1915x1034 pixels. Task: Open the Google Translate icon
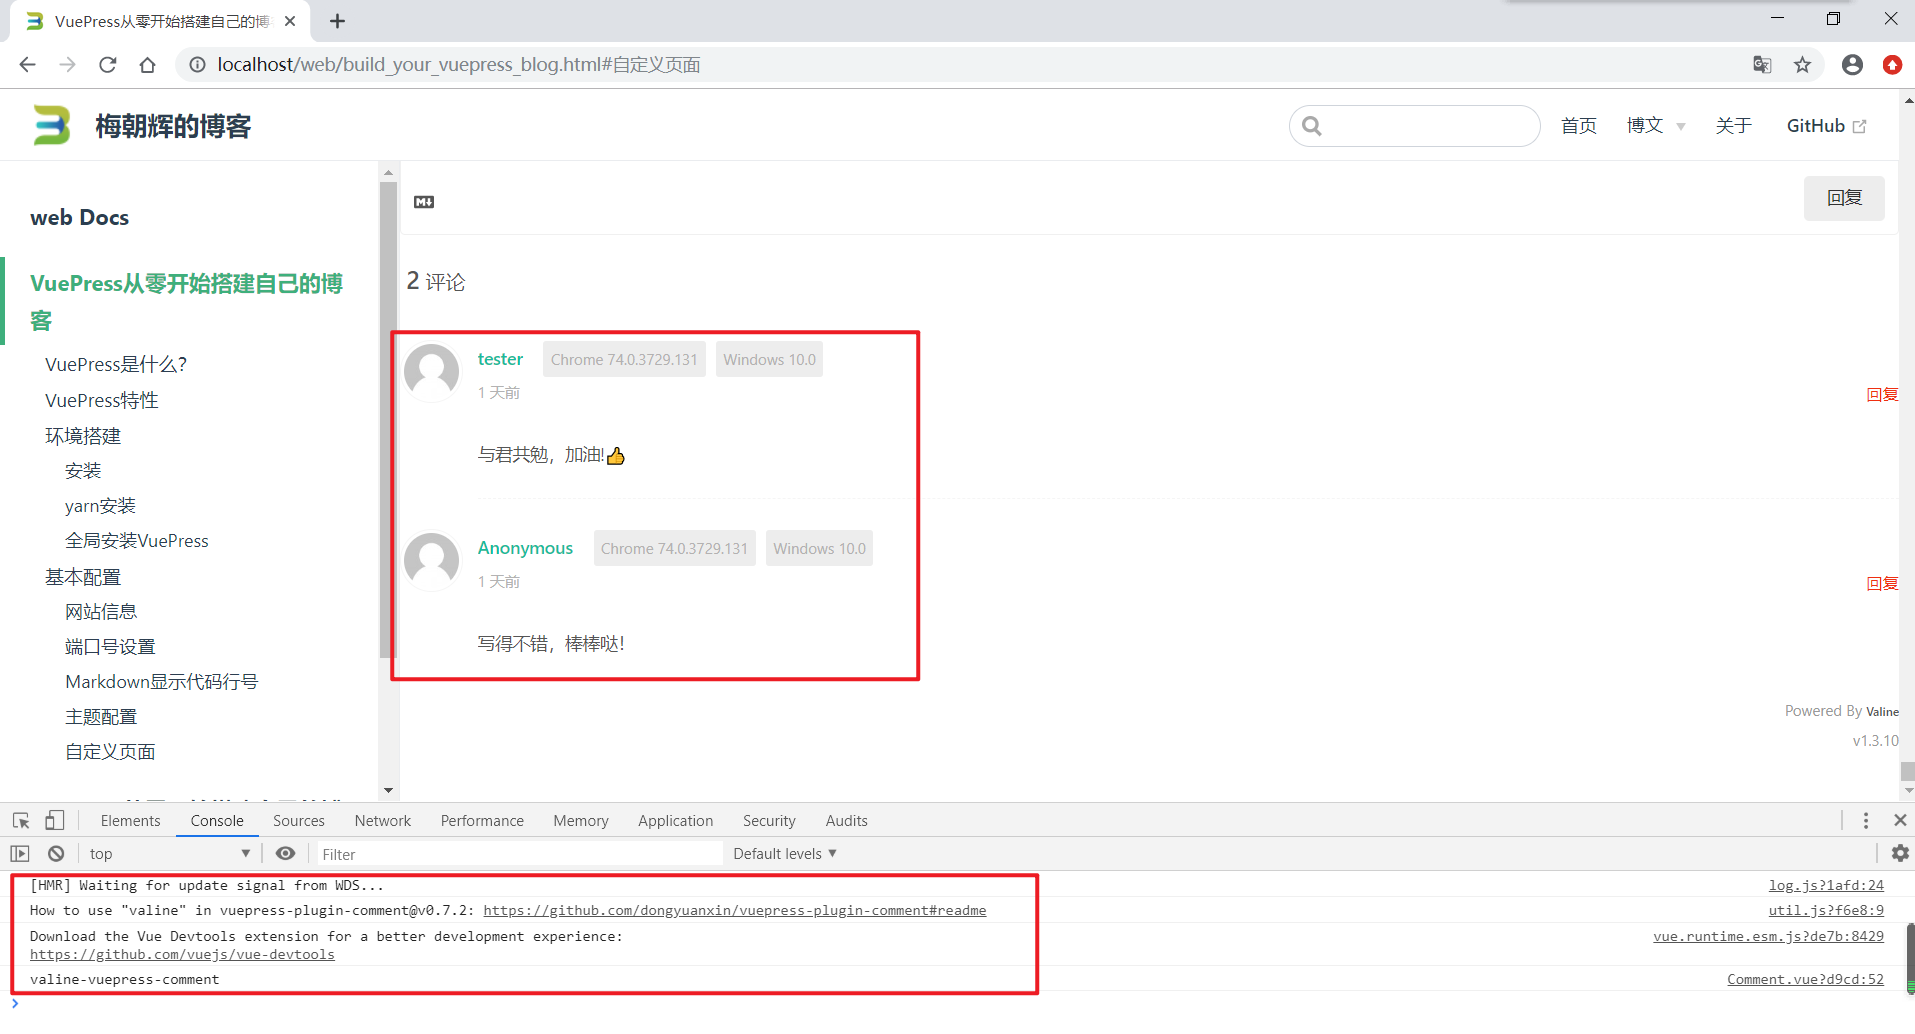[x=1762, y=65]
